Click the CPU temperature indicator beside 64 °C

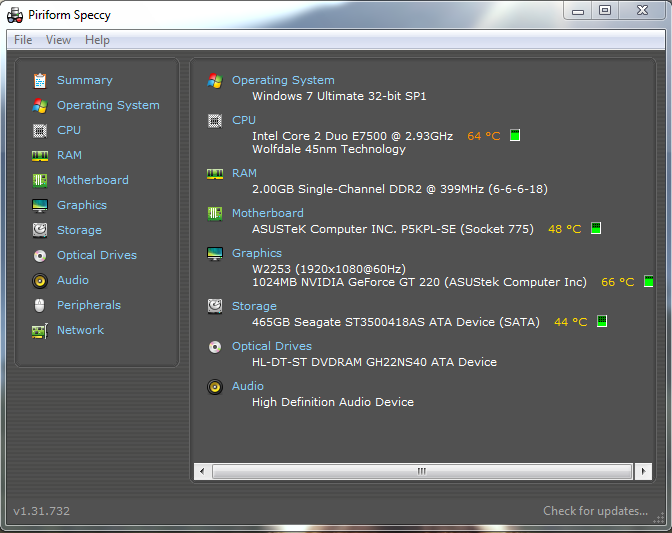coord(515,135)
